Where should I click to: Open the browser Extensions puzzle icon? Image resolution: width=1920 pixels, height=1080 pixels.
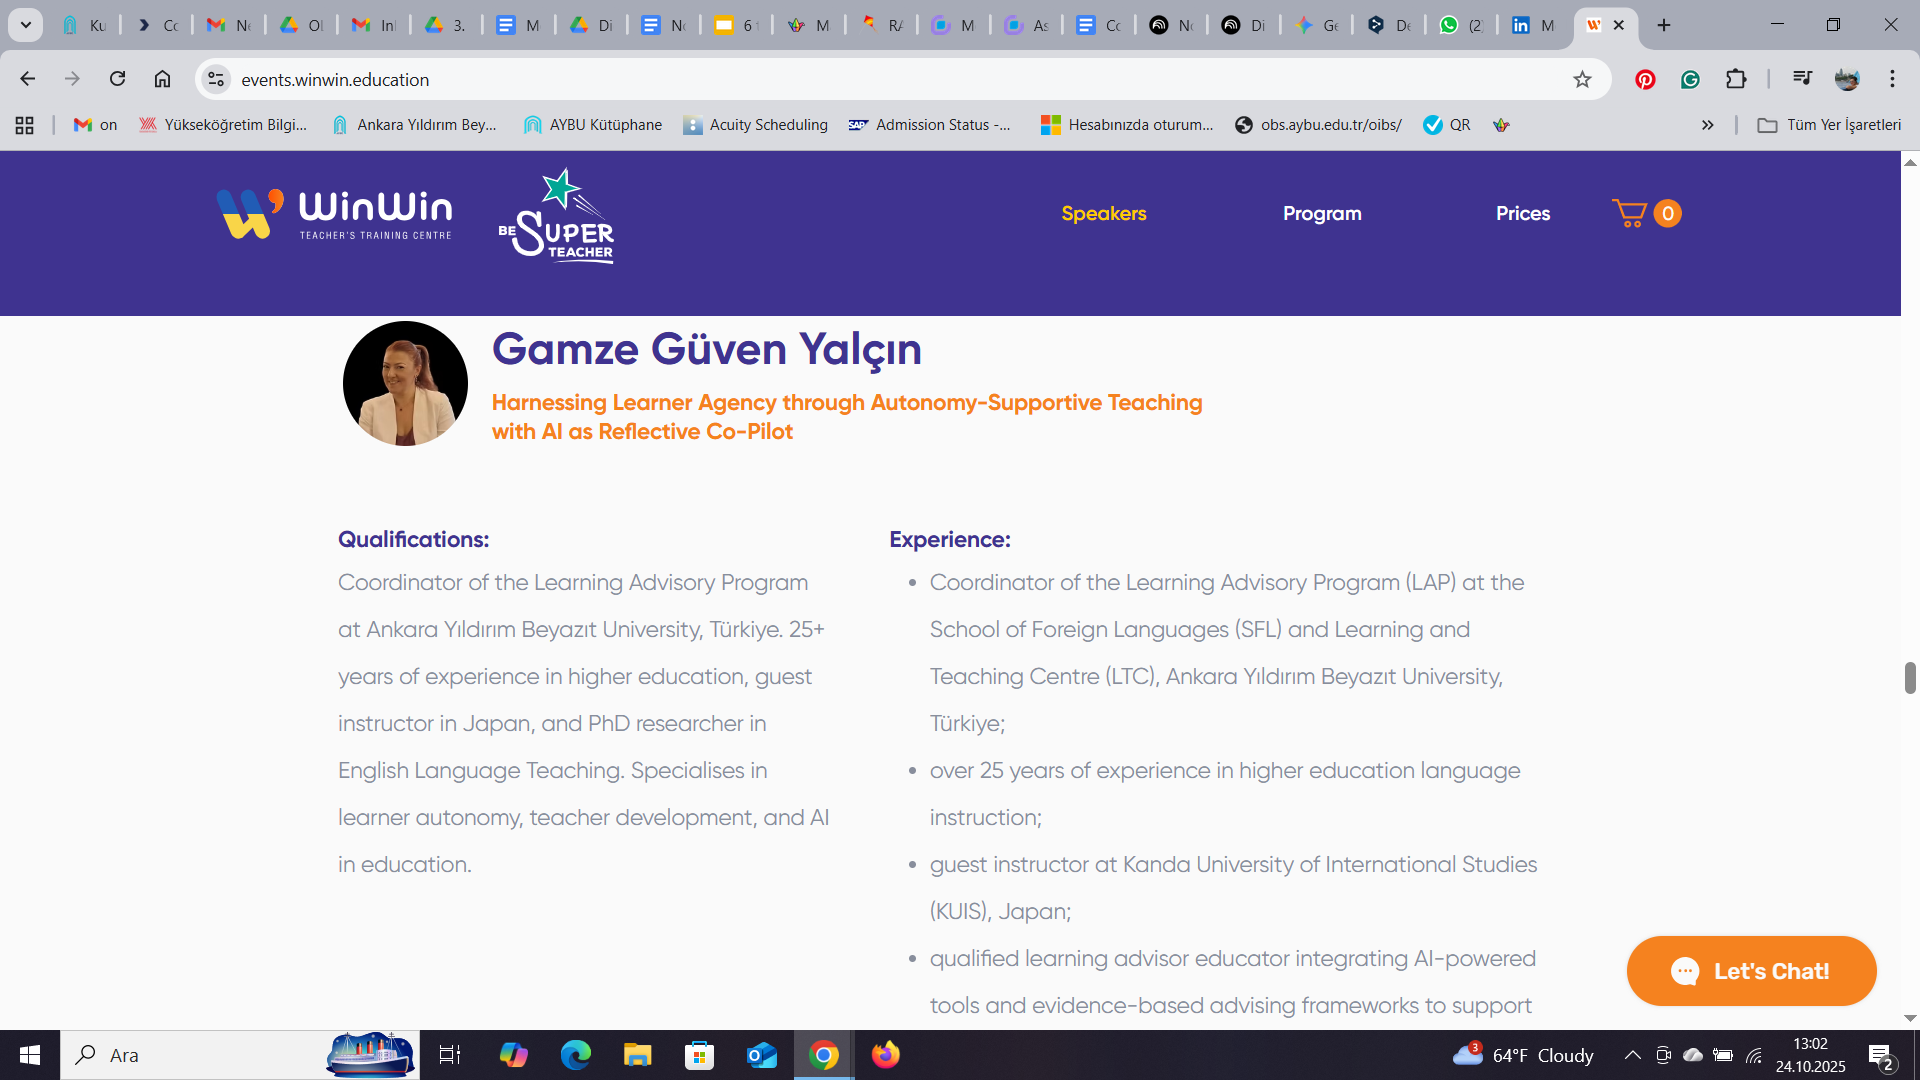coord(1736,80)
